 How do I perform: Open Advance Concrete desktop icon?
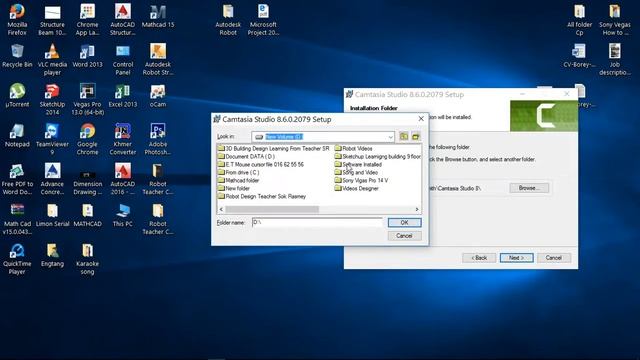point(52,179)
